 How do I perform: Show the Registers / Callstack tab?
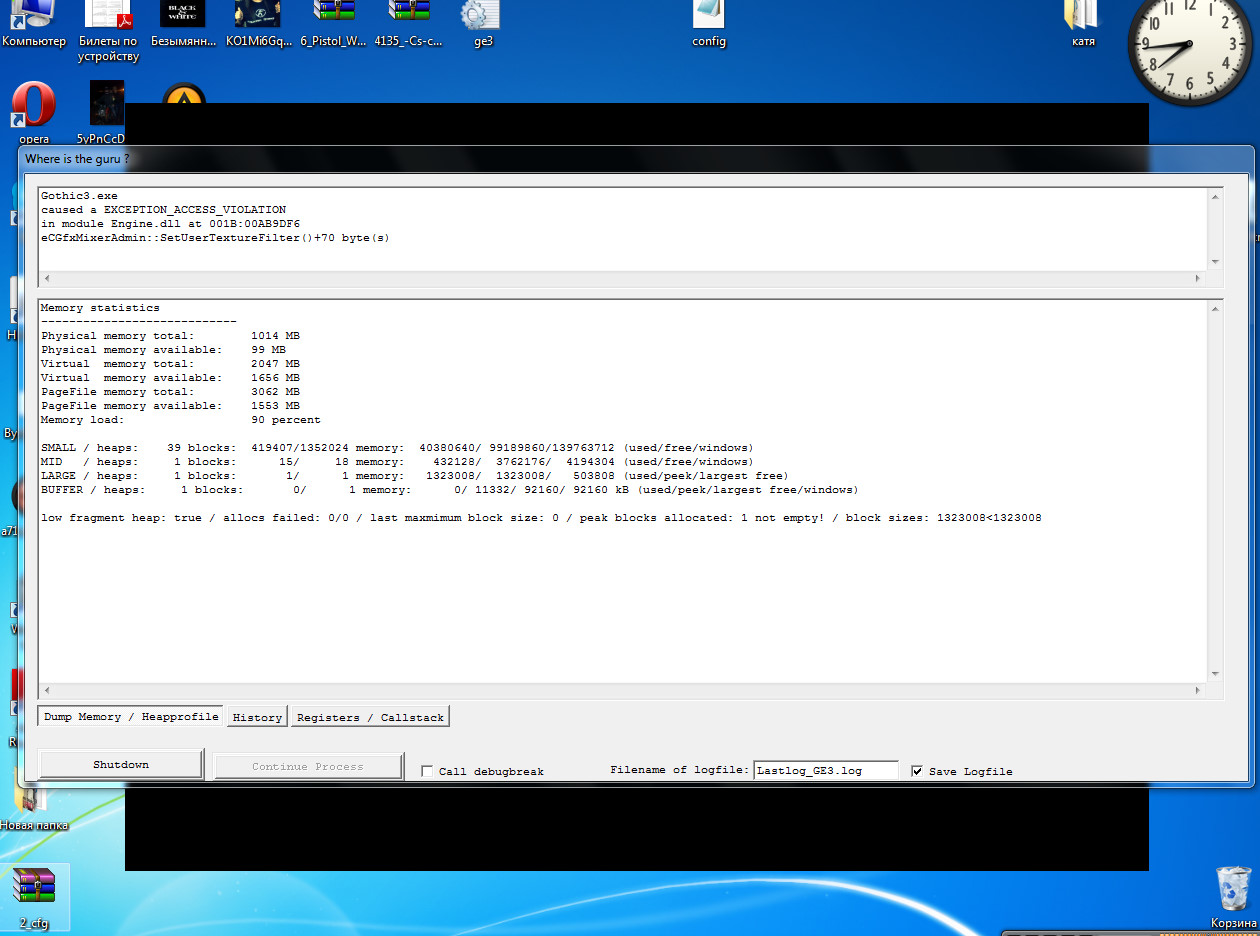click(x=370, y=717)
